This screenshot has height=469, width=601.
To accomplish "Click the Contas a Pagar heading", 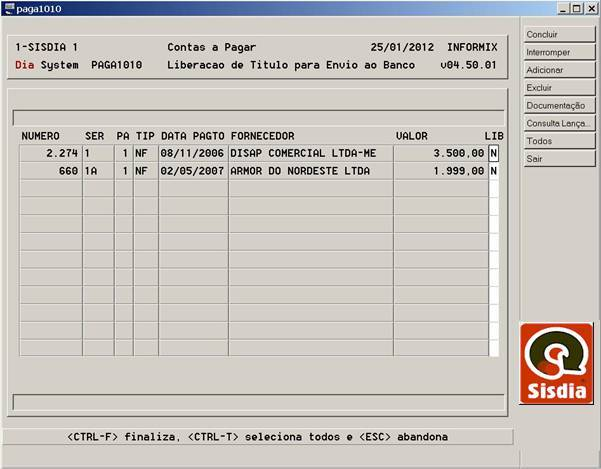I will coord(212,47).
